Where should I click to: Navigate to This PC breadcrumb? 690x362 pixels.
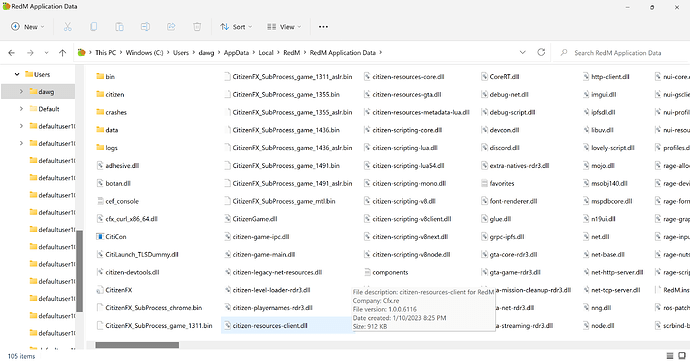[106, 53]
